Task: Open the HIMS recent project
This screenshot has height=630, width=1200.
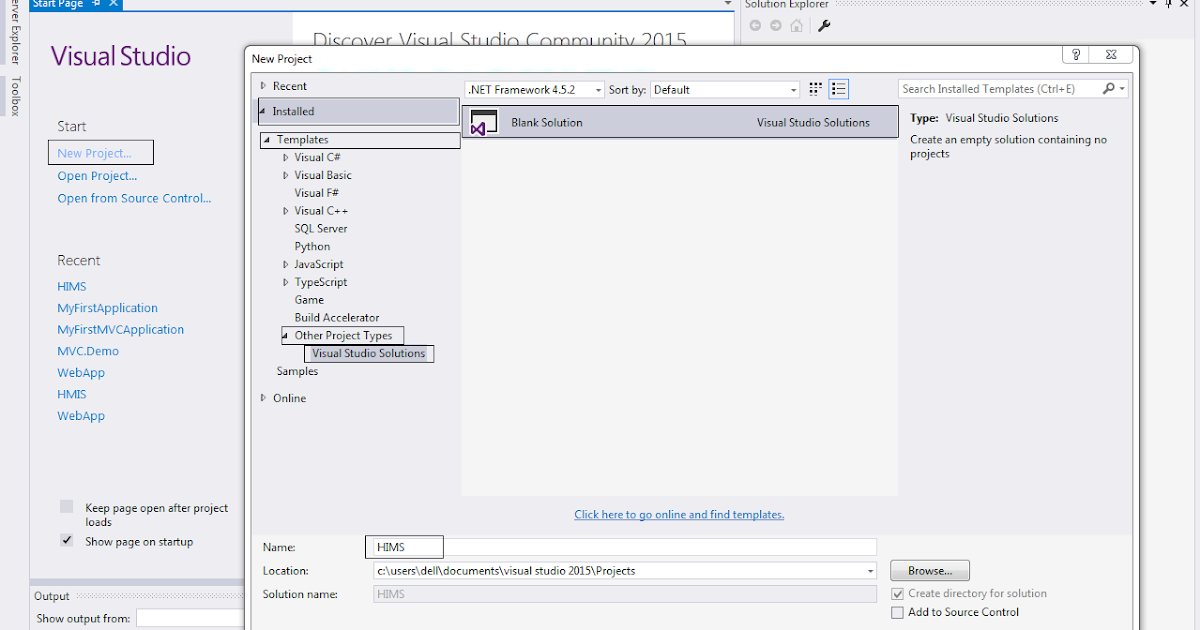Action: click(x=71, y=286)
